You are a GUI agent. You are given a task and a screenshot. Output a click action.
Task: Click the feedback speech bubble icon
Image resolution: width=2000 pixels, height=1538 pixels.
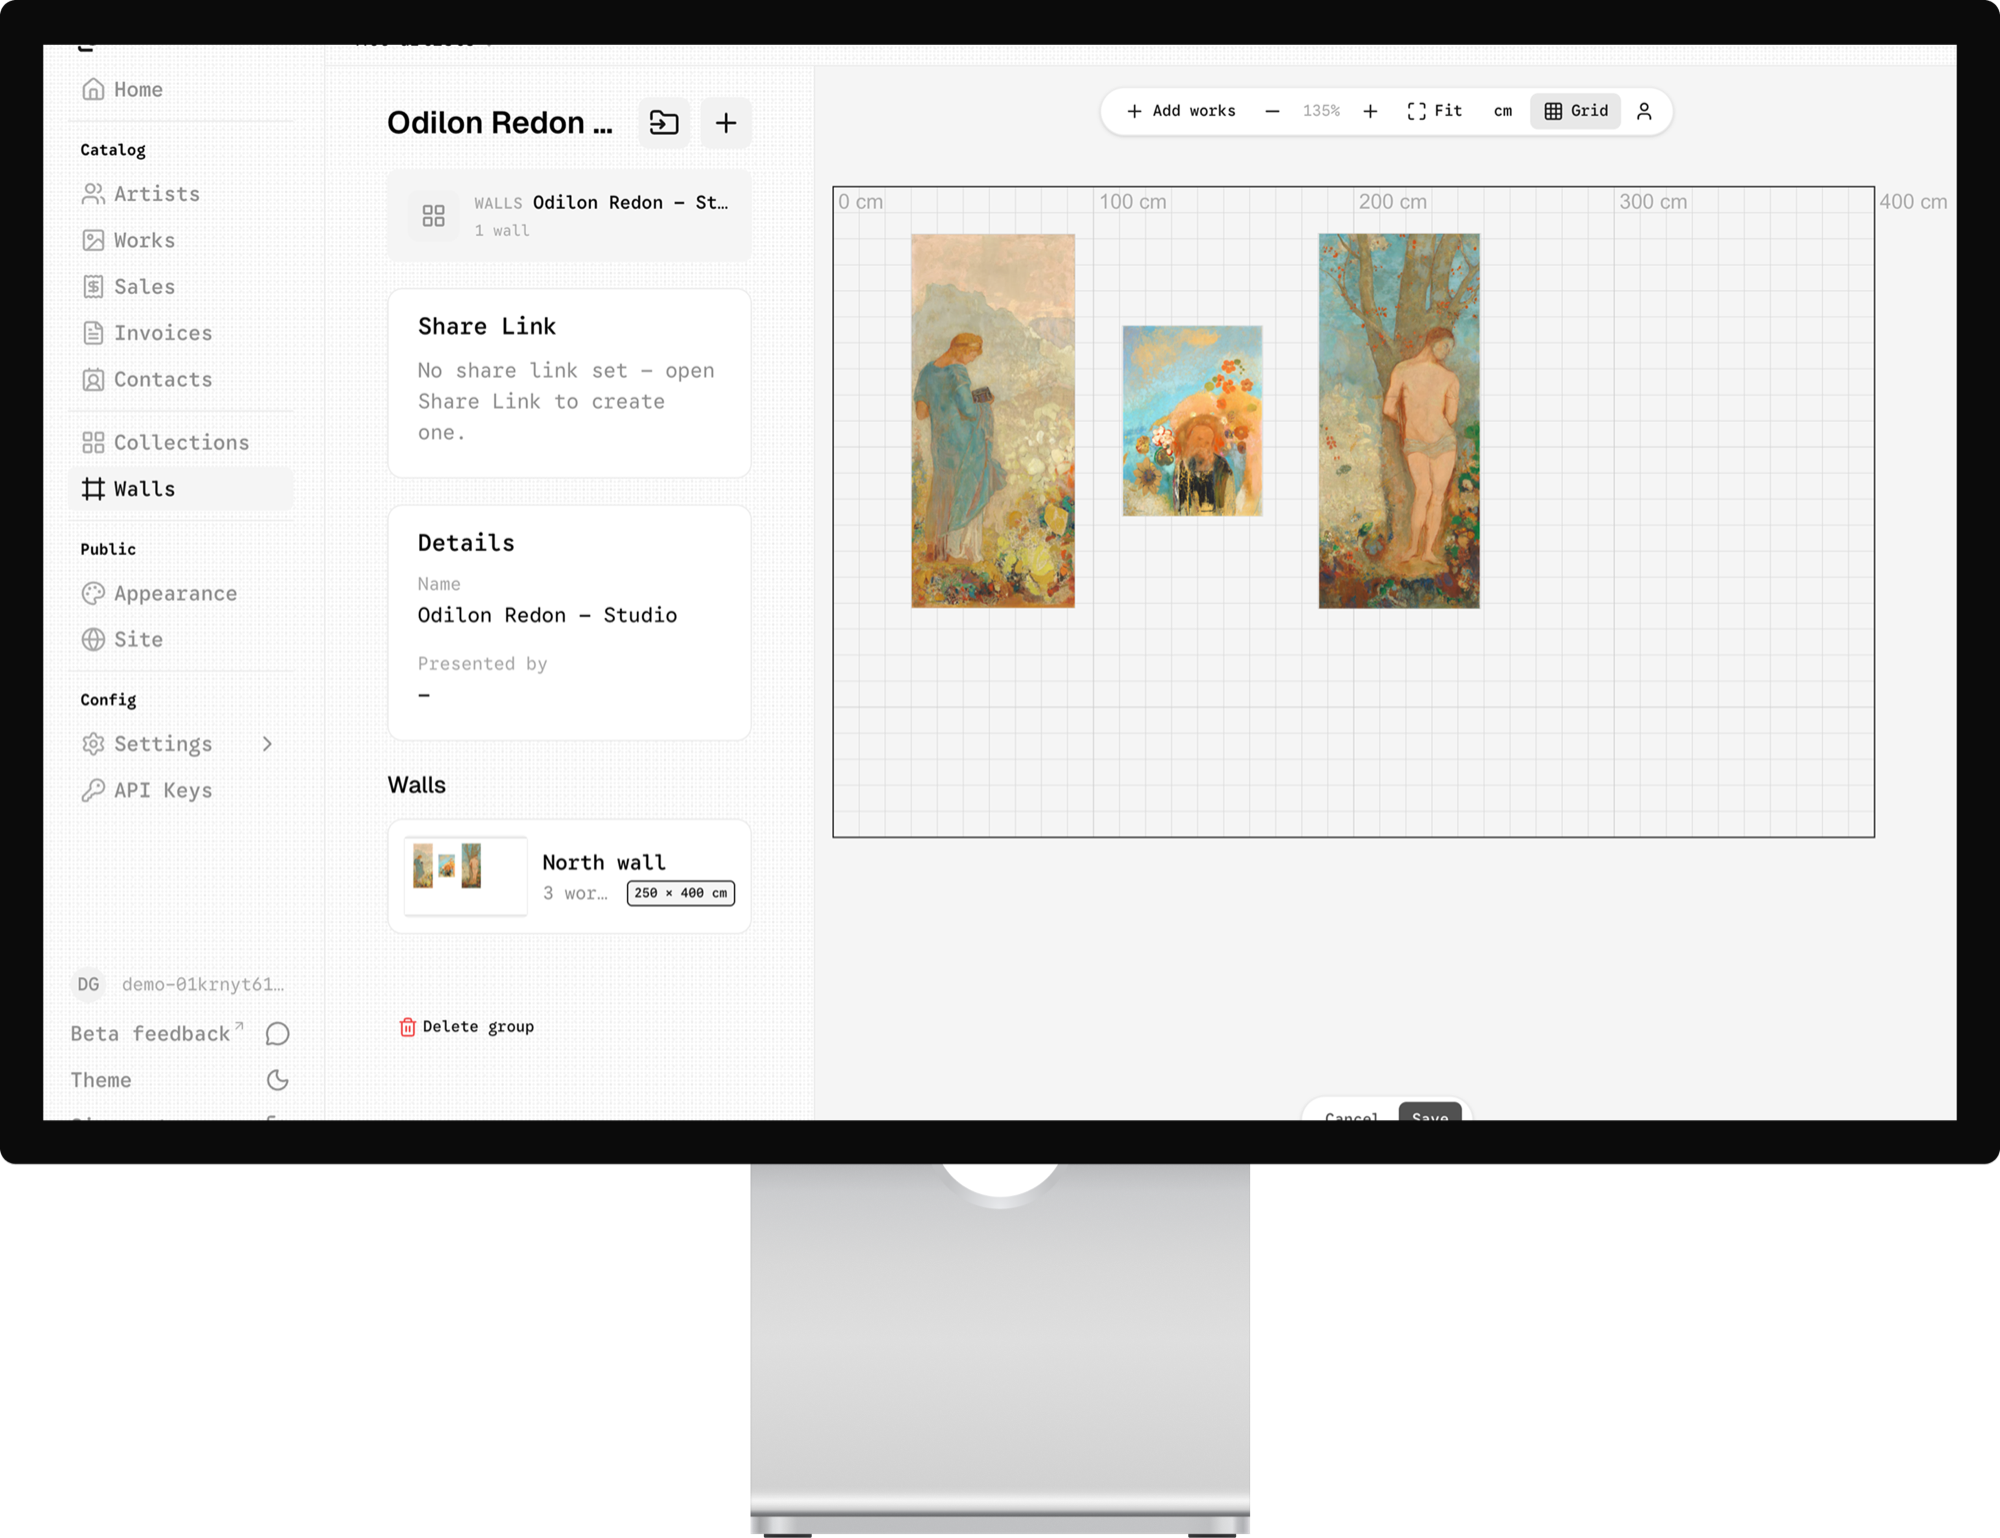click(278, 1033)
